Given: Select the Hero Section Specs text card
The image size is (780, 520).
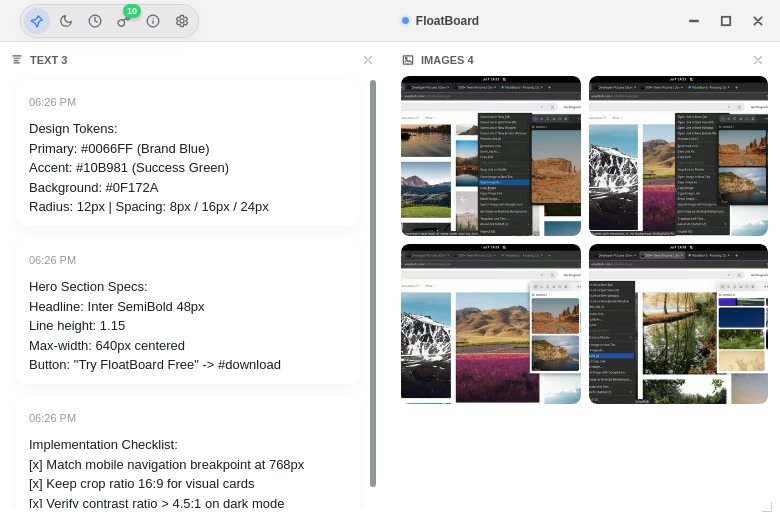Looking at the screenshot, I should (x=188, y=312).
